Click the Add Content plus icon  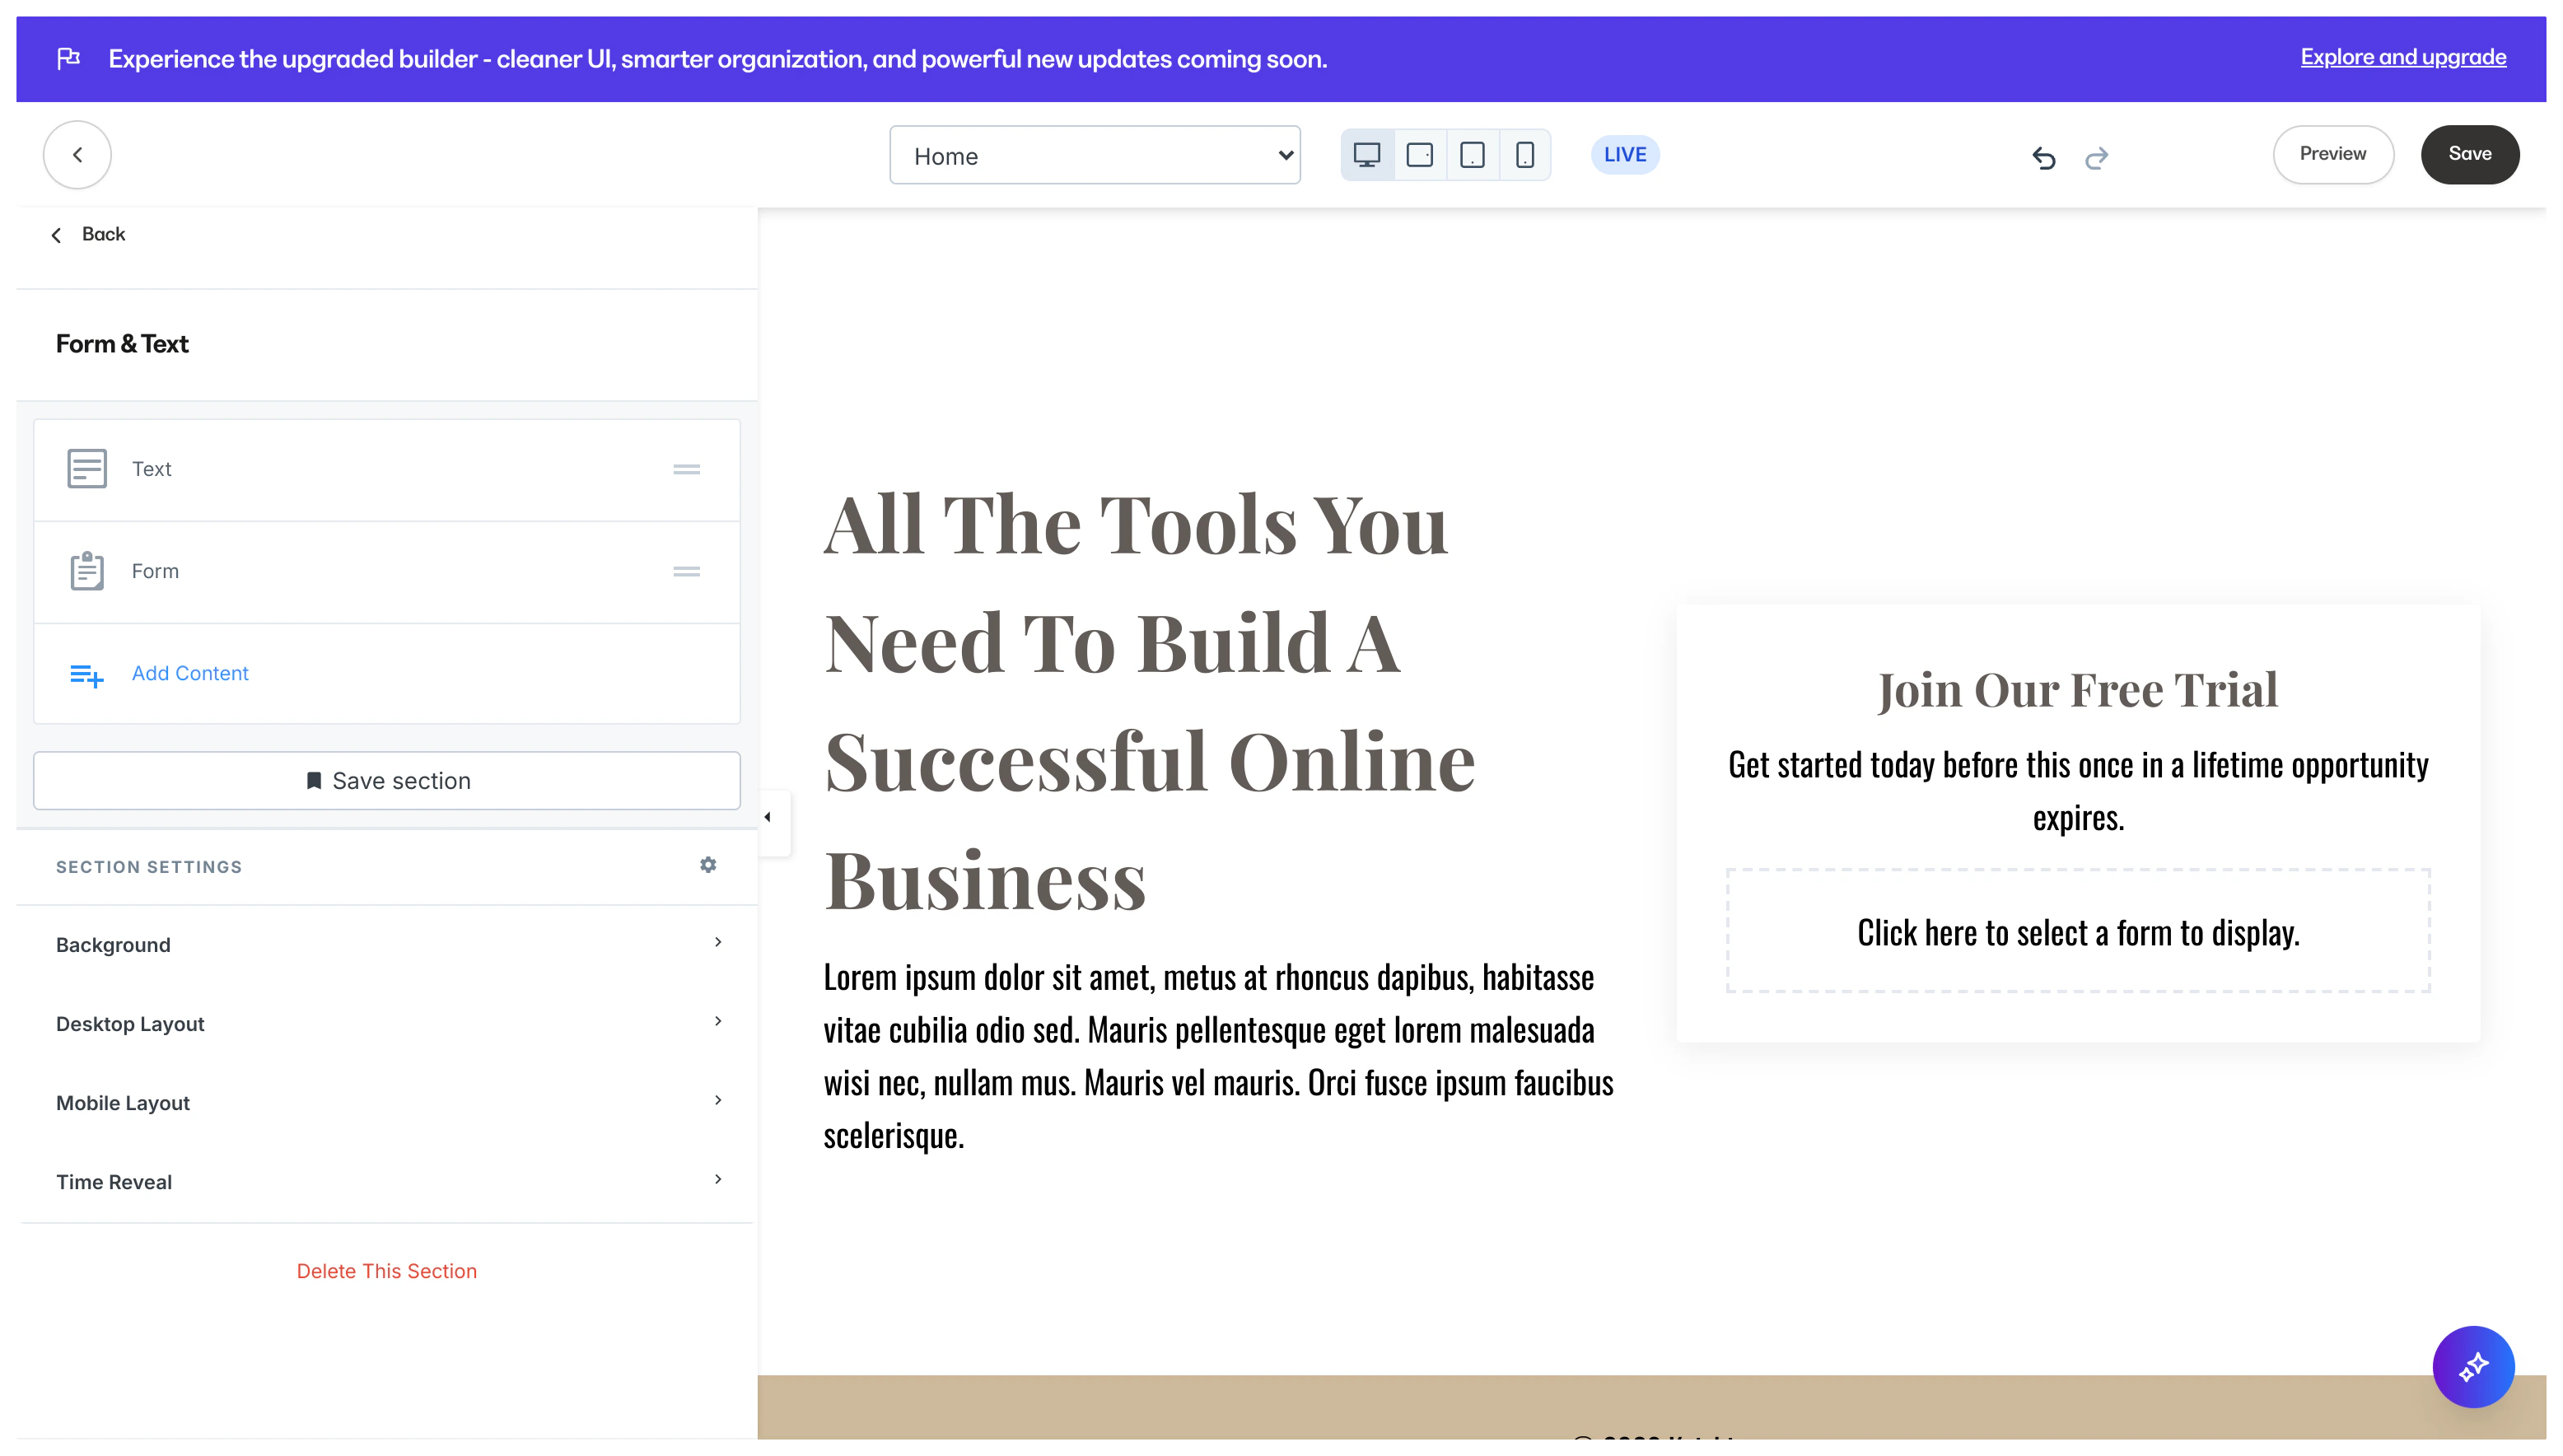[86, 674]
